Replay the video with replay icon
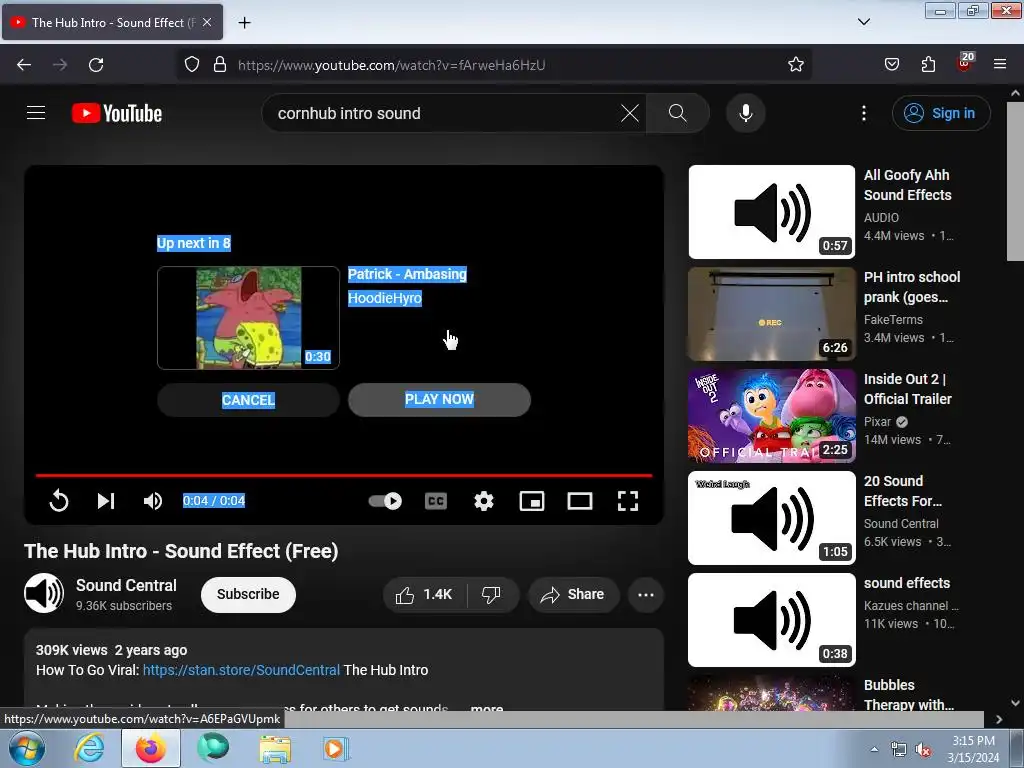 pyautogui.click(x=59, y=501)
